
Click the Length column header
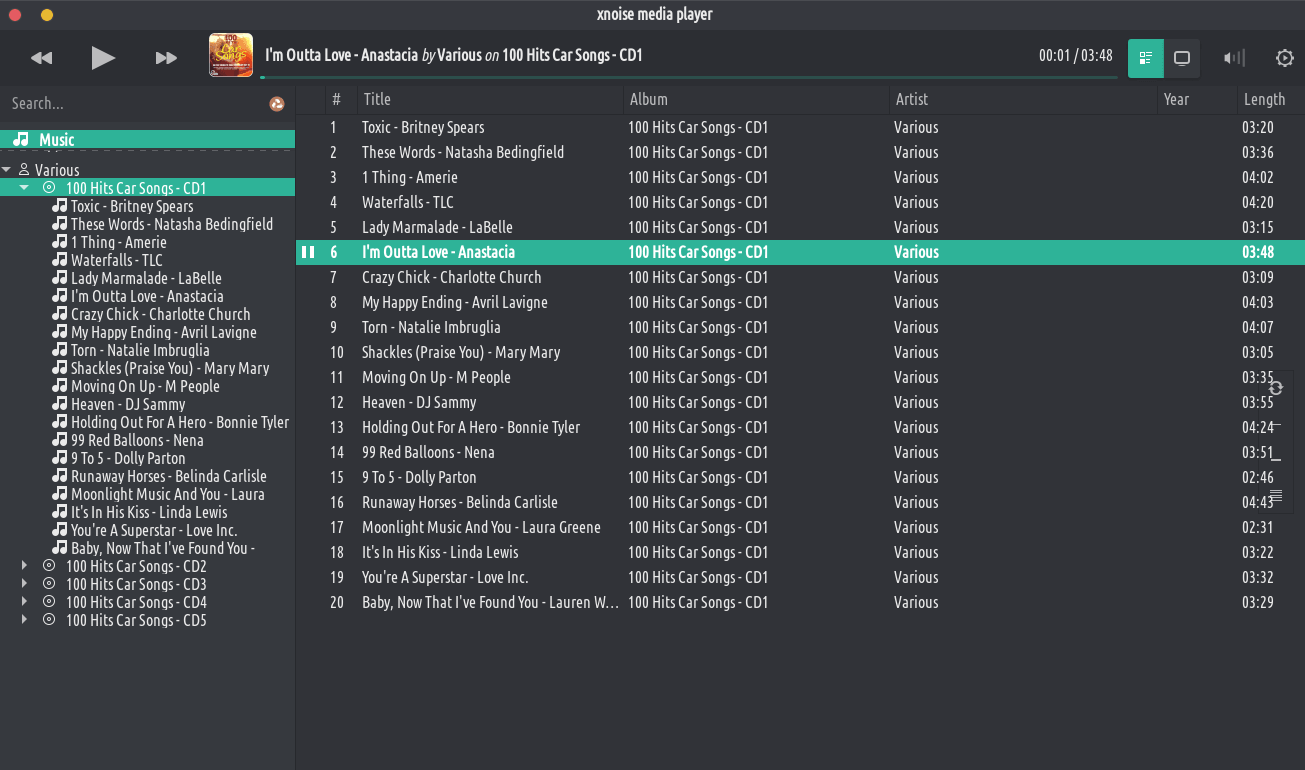(x=1264, y=99)
